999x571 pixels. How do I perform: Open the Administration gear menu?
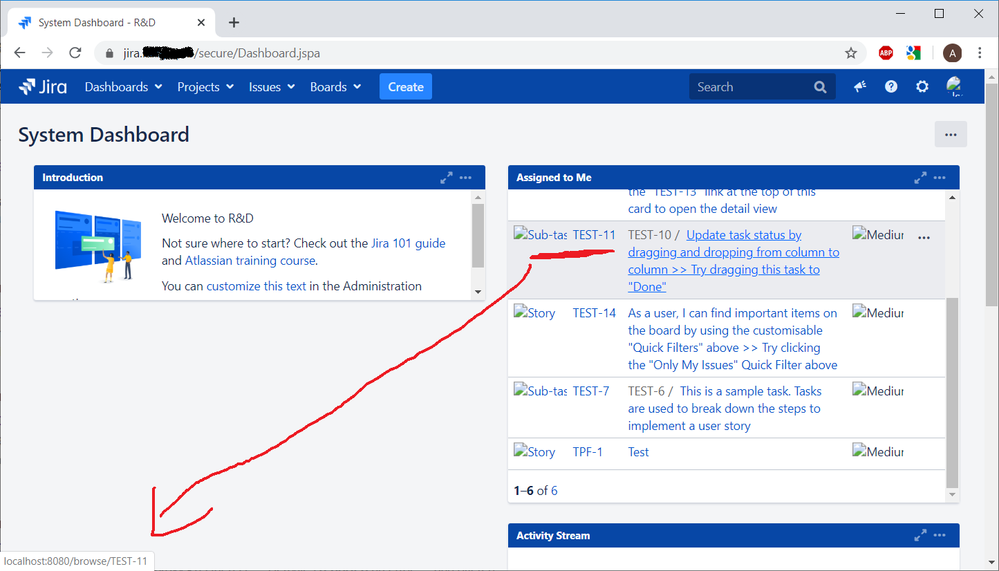pyautogui.click(x=922, y=87)
